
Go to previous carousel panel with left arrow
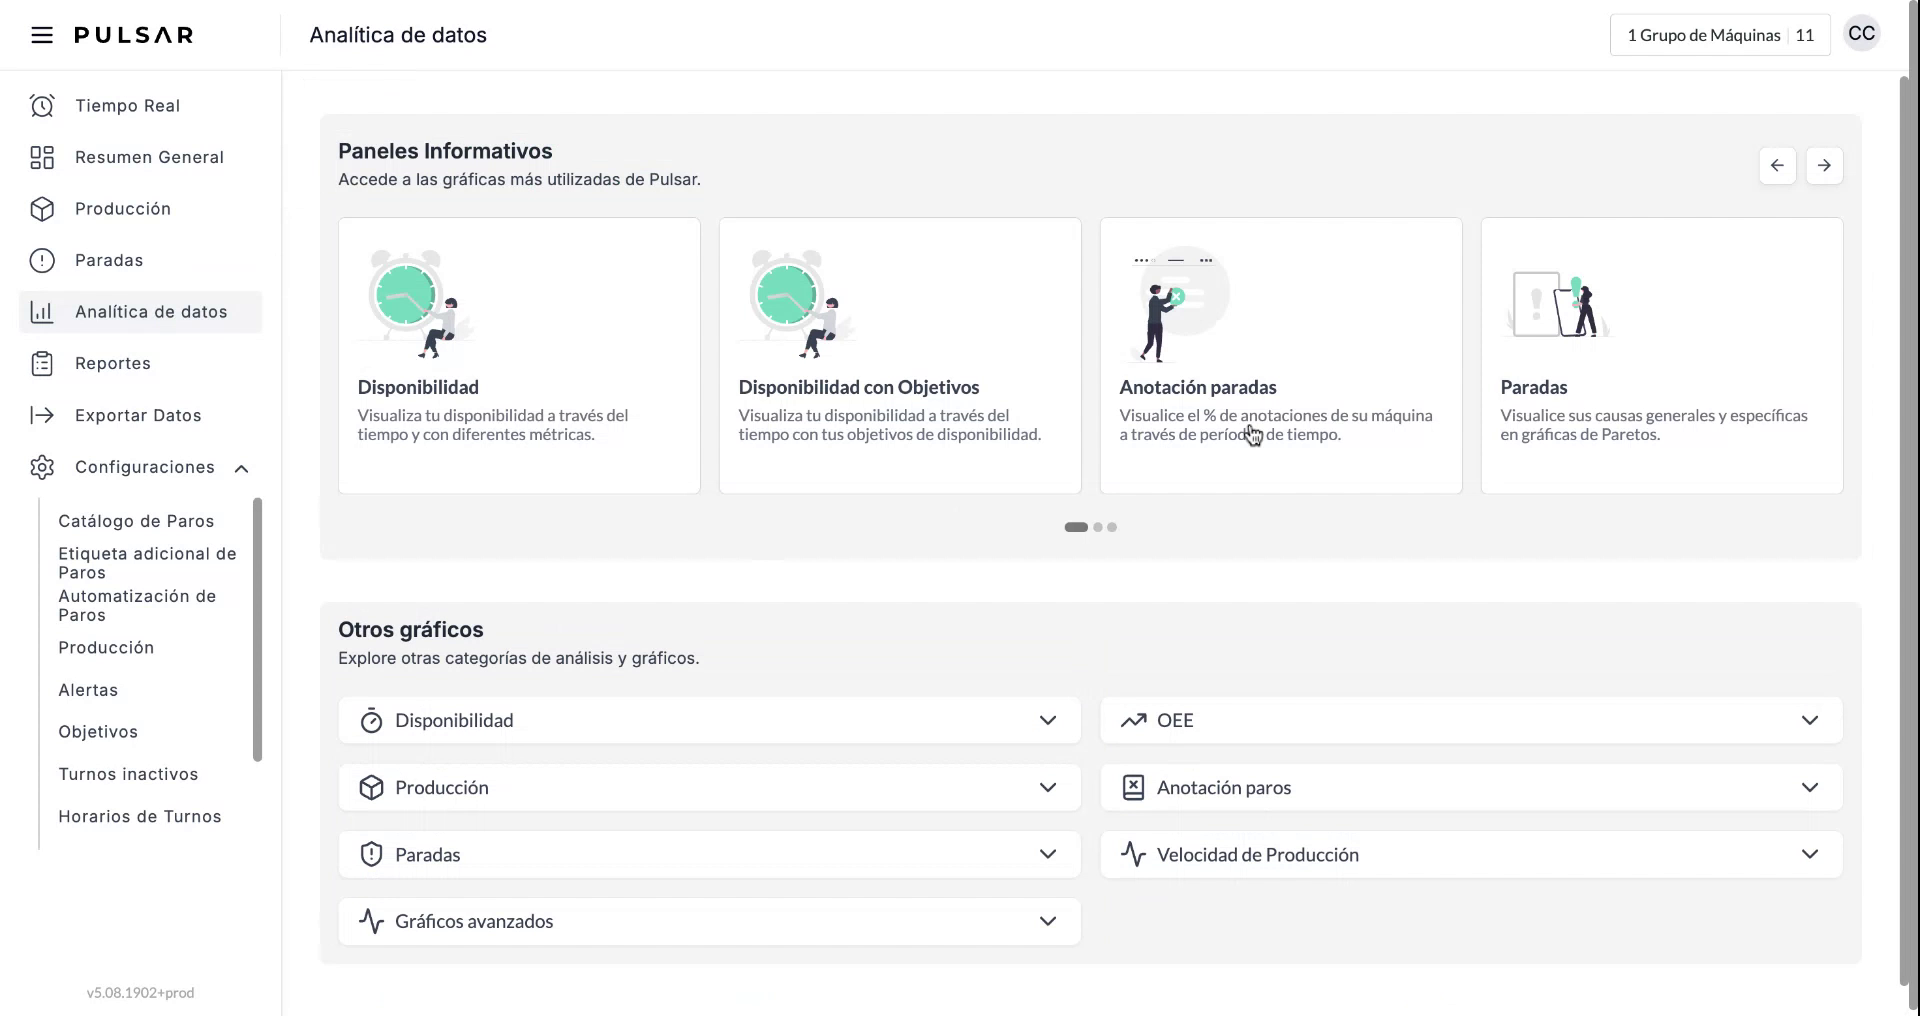pyautogui.click(x=1777, y=166)
